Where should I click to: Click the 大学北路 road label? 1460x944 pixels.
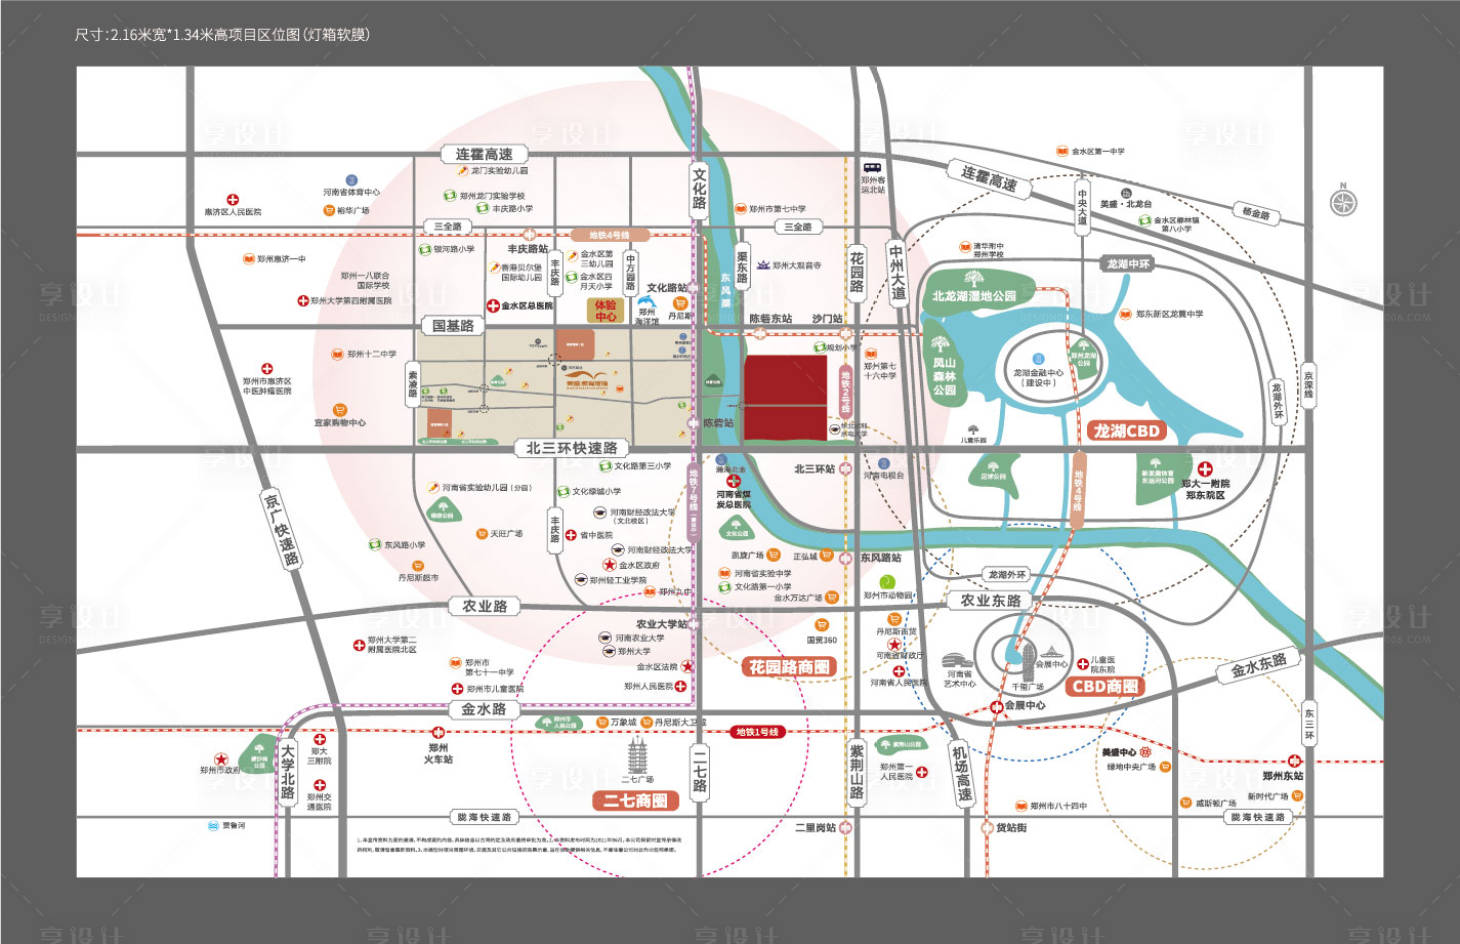pos(288,771)
